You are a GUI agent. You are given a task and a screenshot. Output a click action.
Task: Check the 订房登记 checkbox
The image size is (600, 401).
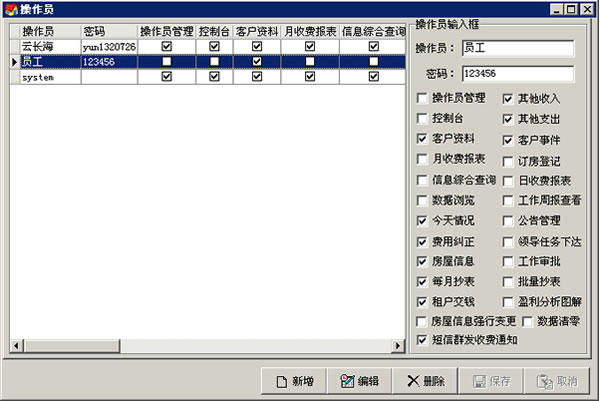click(x=508, y=161)
